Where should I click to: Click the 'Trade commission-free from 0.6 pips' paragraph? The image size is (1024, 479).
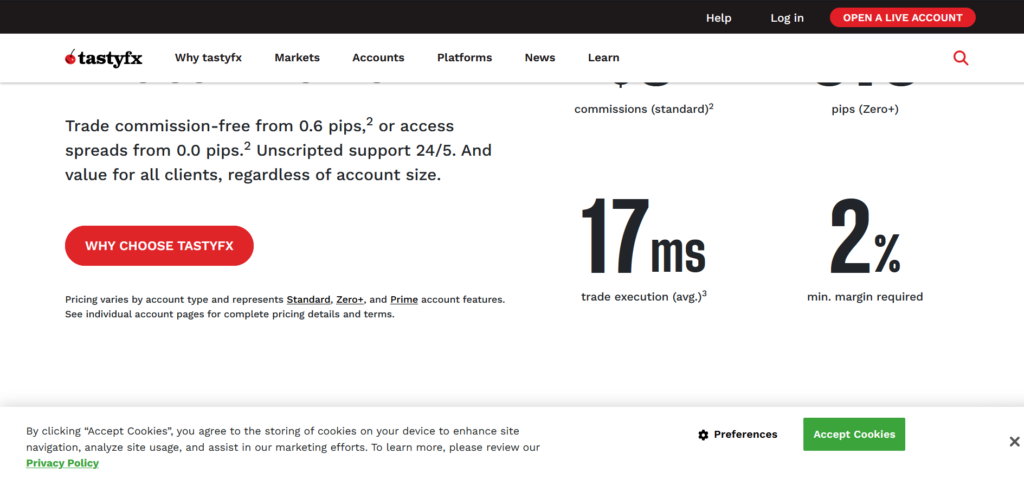coord(279,150)
